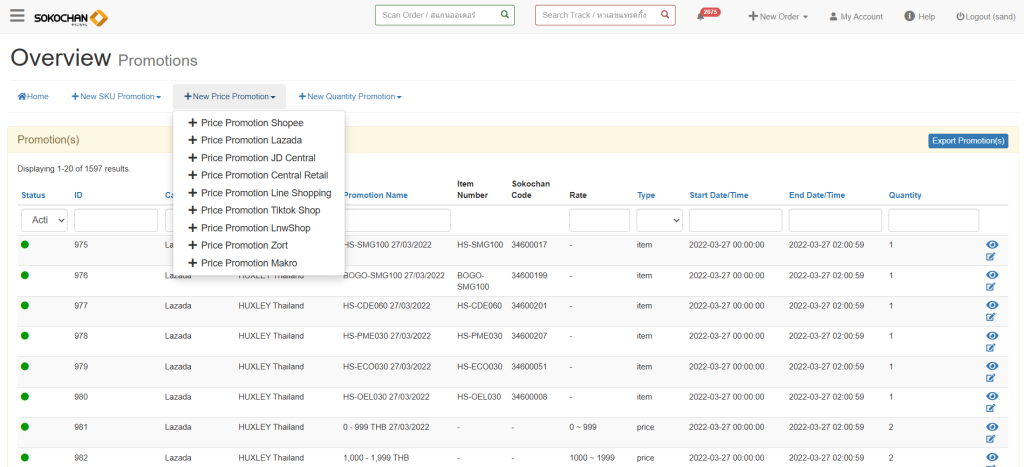Open the hamburger menu icon
The height and width of the screenshot is (467, 1024).
[x=16, y=16]
